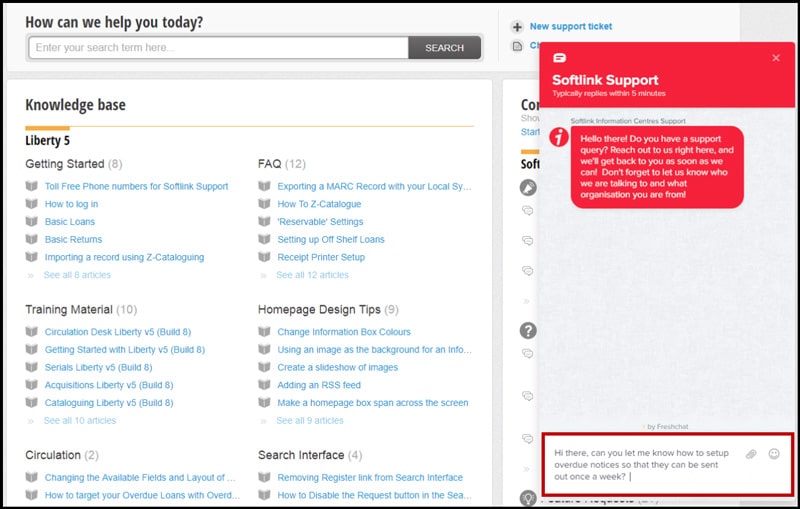800x509 pixels.
Task: Open New support ticket link
Action: (x=571, y=26)
